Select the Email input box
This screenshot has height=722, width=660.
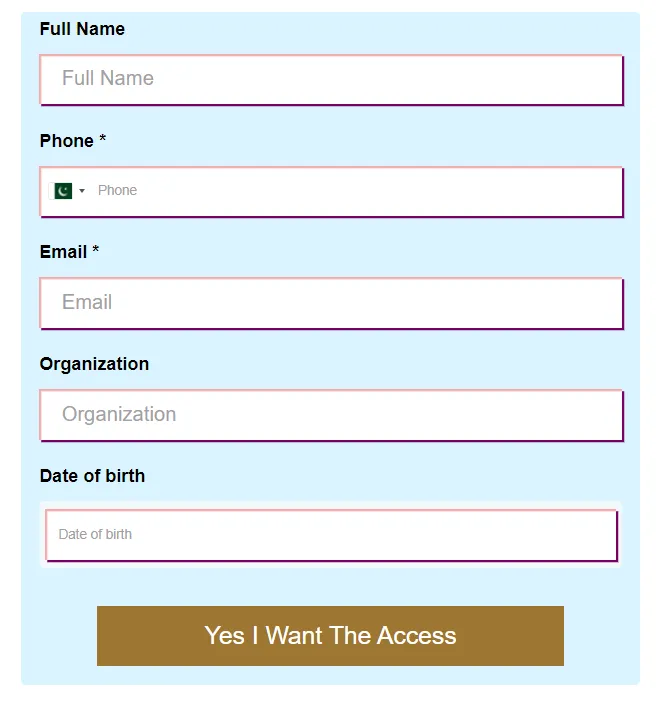pos(332,303)
